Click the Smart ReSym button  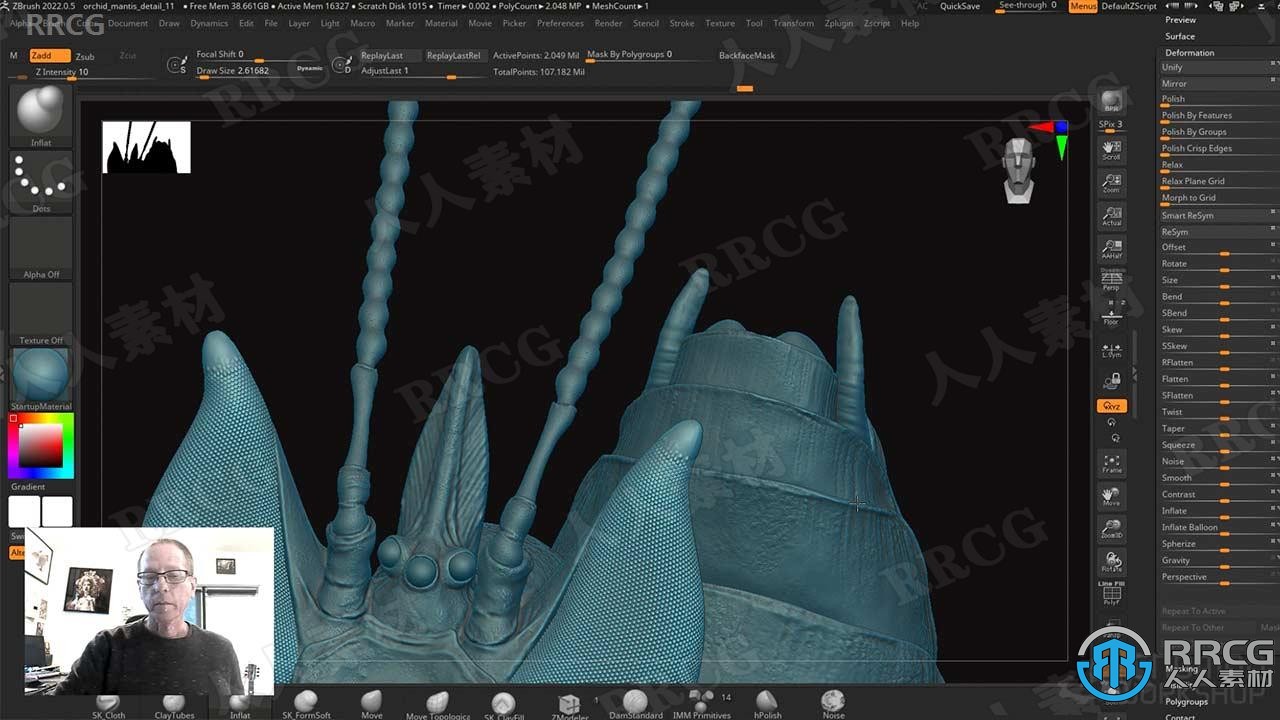(1218, 215)
